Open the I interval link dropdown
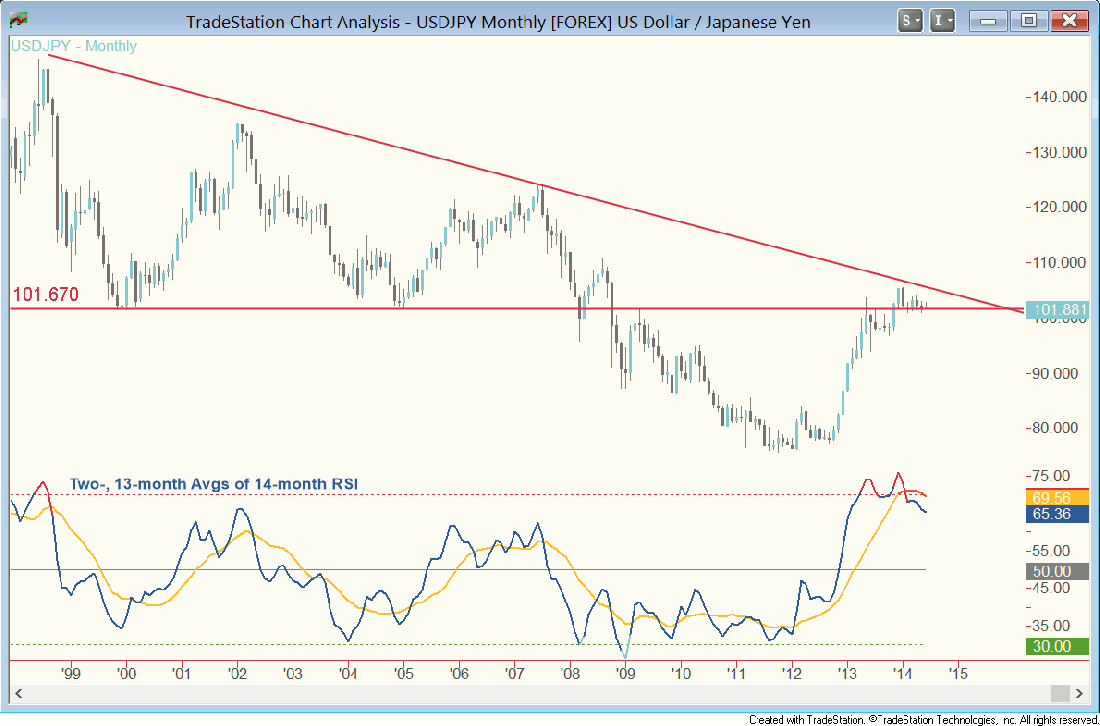This screenshot has height=726, width=1100. [x=942, y=21]
